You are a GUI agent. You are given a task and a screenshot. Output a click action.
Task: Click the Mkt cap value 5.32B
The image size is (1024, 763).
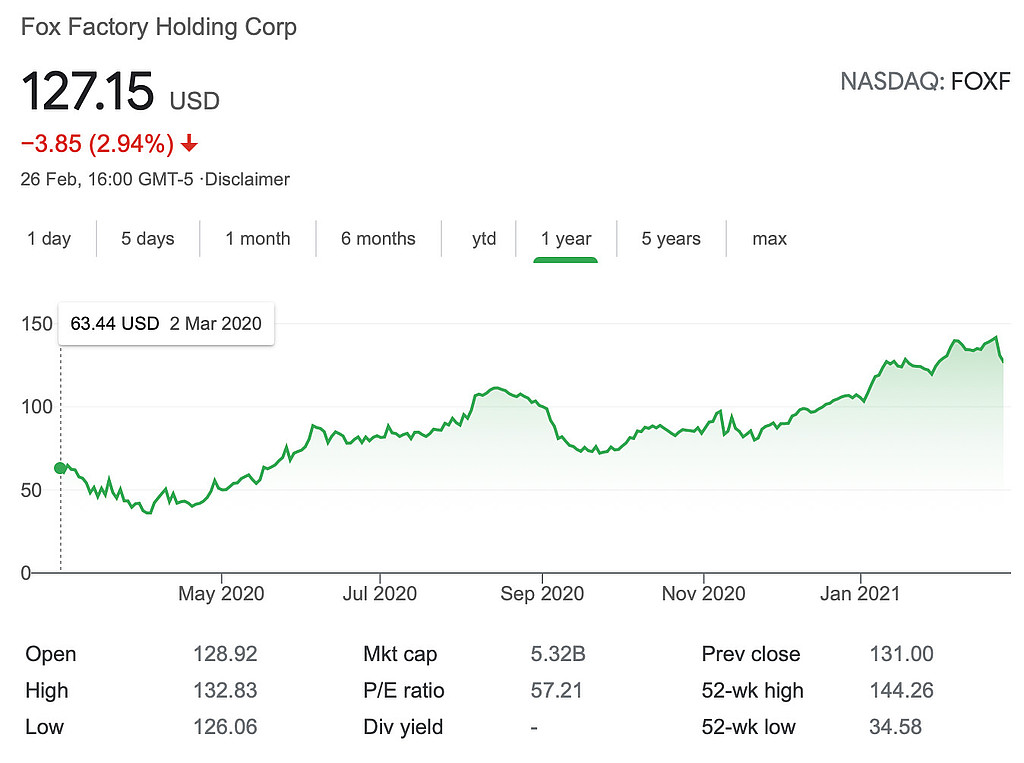[x=558, y=655]
